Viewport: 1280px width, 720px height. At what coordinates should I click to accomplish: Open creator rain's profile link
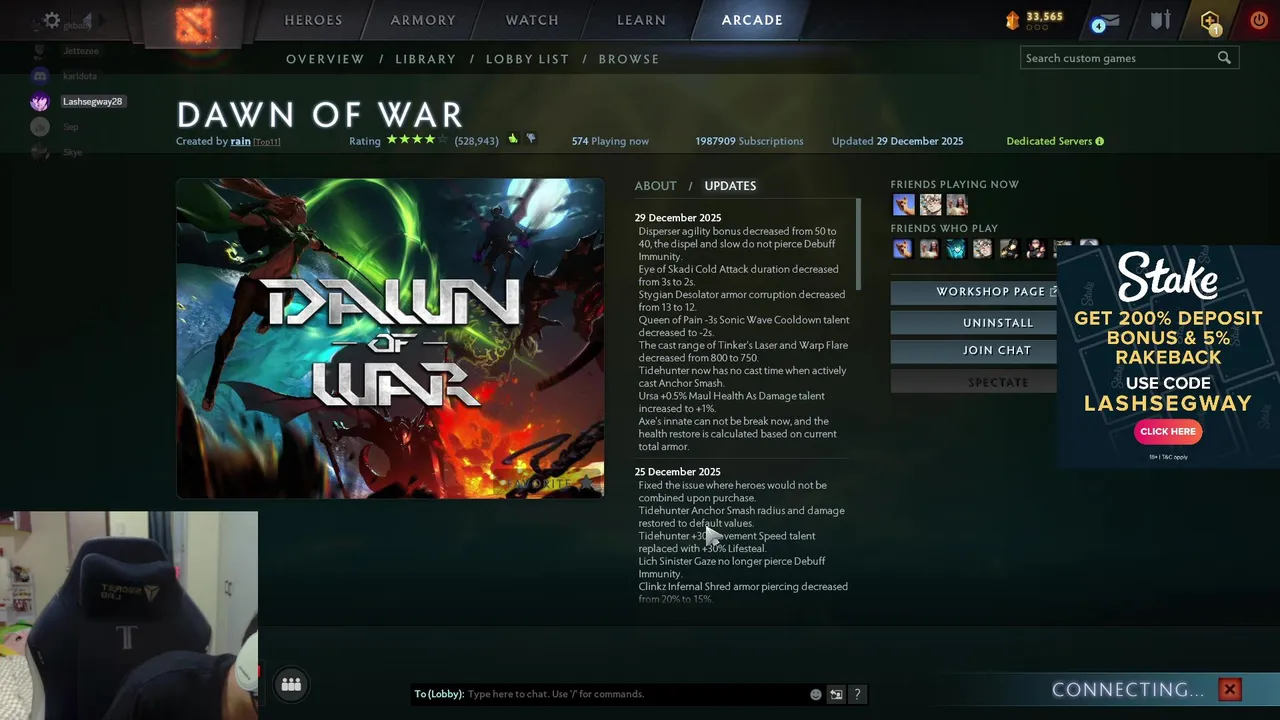click(x=240, y=141)
